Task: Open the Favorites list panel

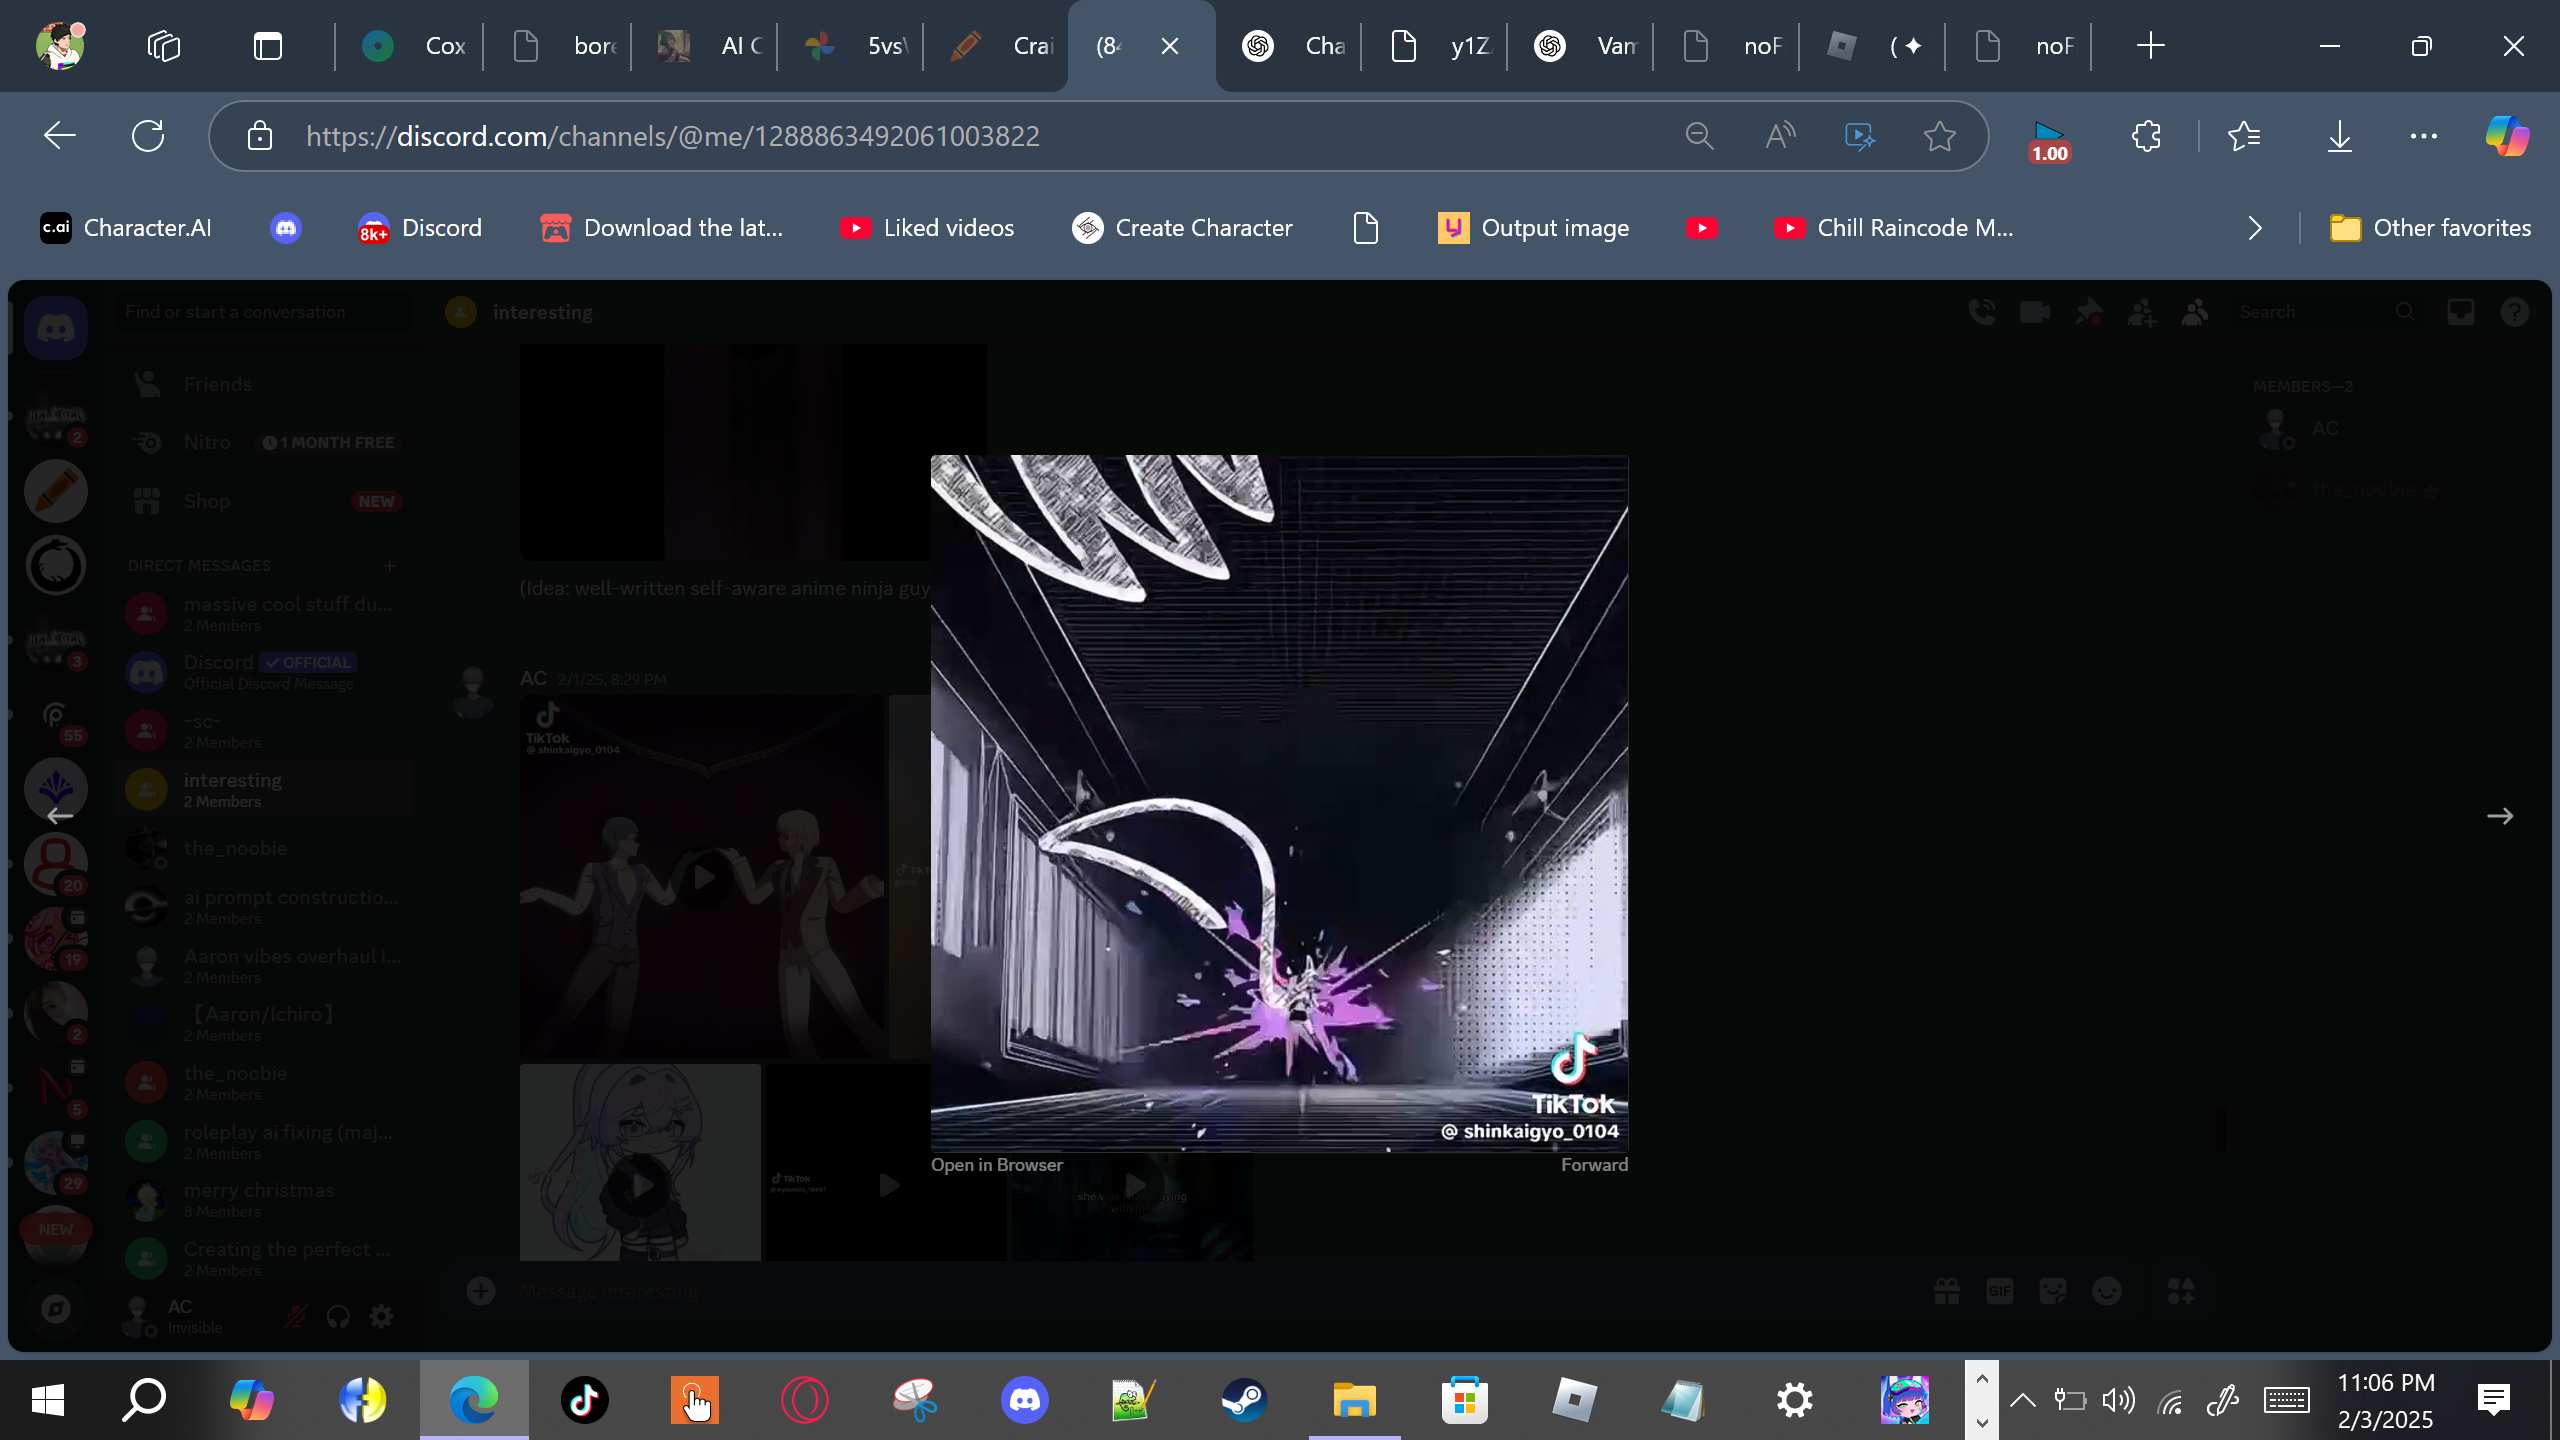Action: click(x=2244, y=136)
